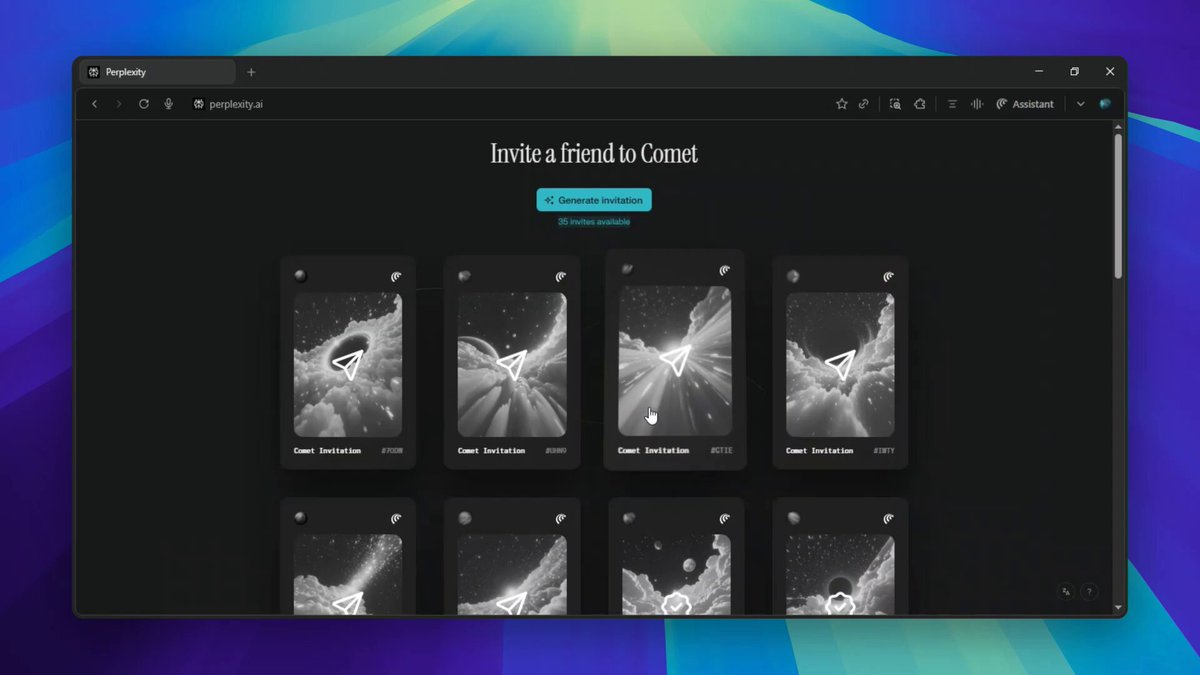The height and width of the screenshot is (675, 1200).
Task: Click the forward navigation arrow
Action: [119, 104]
